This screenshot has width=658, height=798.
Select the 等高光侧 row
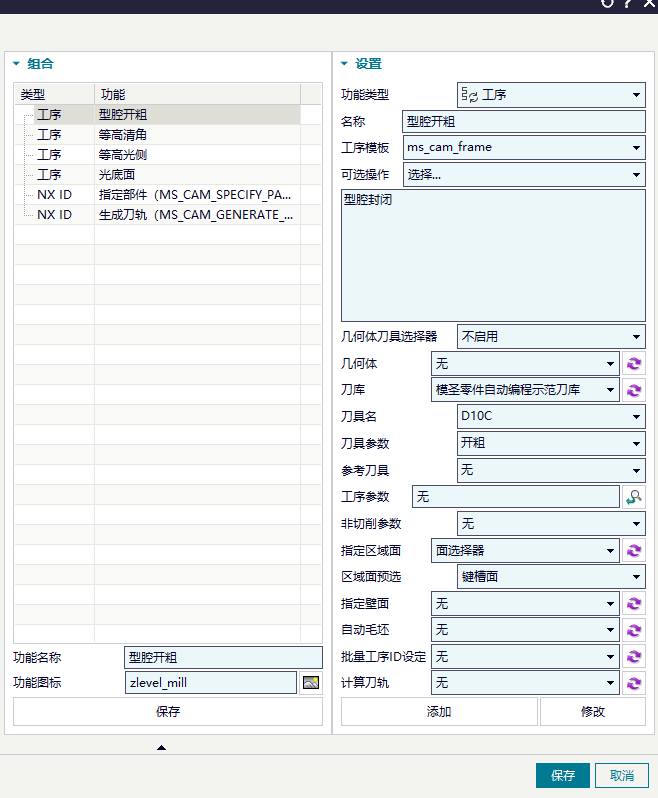168,155
